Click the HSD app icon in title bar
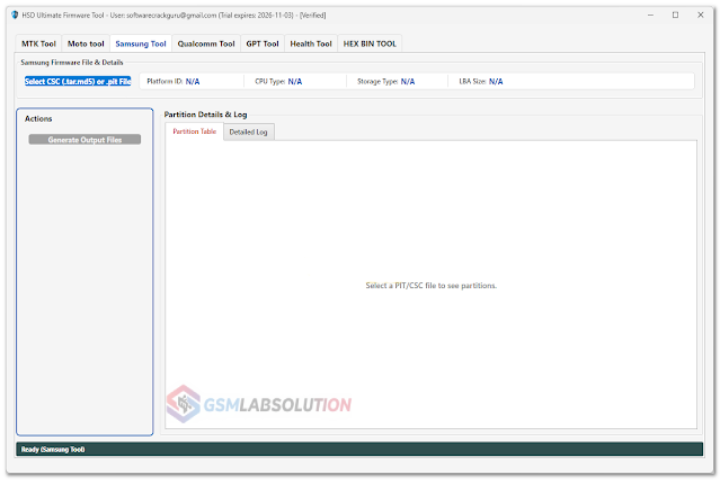Screen dimensions: 720x480 click(15, 15)
